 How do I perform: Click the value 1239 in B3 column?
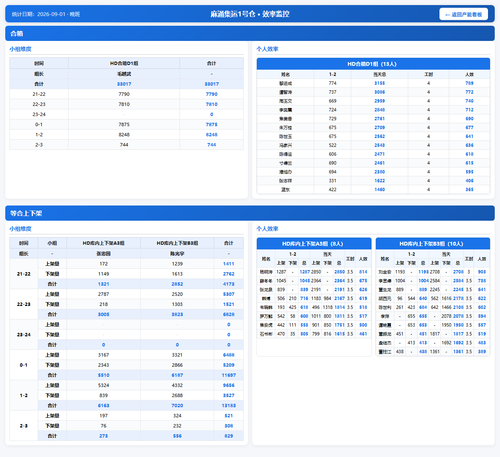pos(177,264)
